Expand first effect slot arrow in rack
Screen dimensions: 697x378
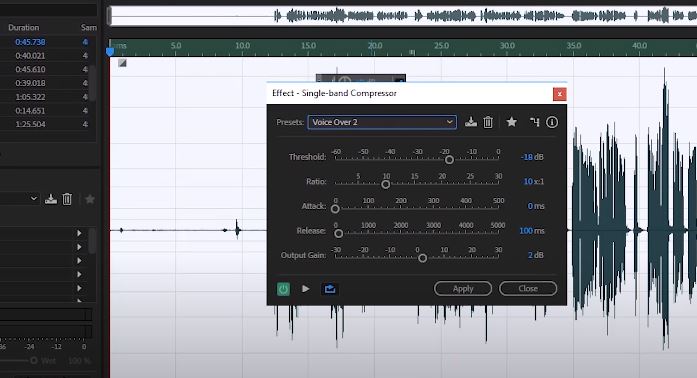[x=79, y=233]
